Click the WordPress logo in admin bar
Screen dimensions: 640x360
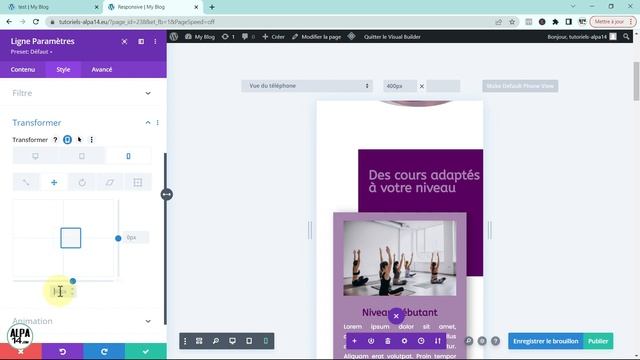(x=174, y=36)
